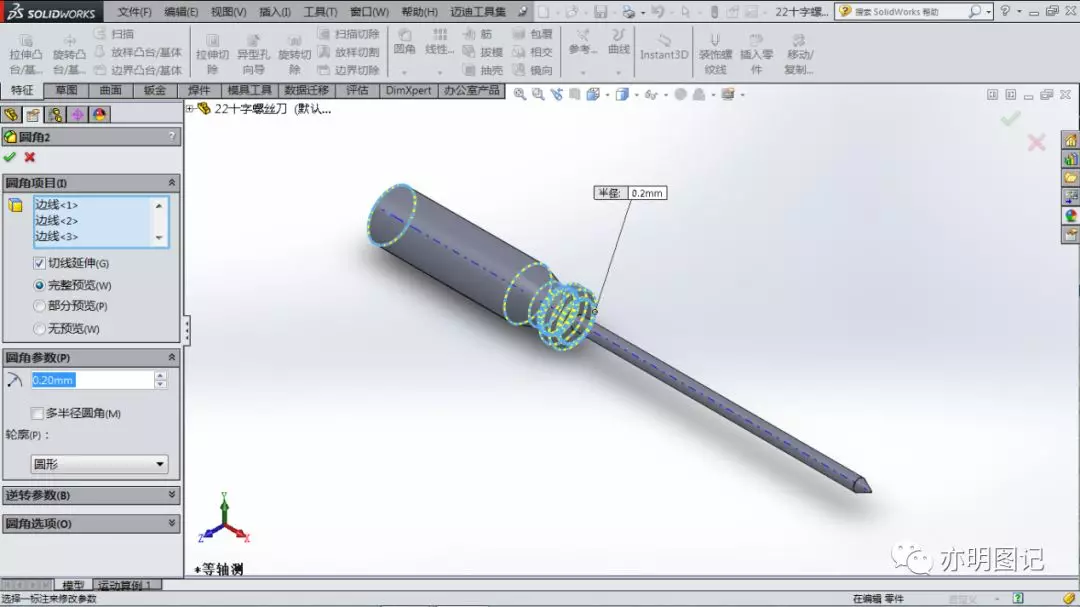
Task: Click the zoom to fit magnifier icon
Action: (519, 94)
